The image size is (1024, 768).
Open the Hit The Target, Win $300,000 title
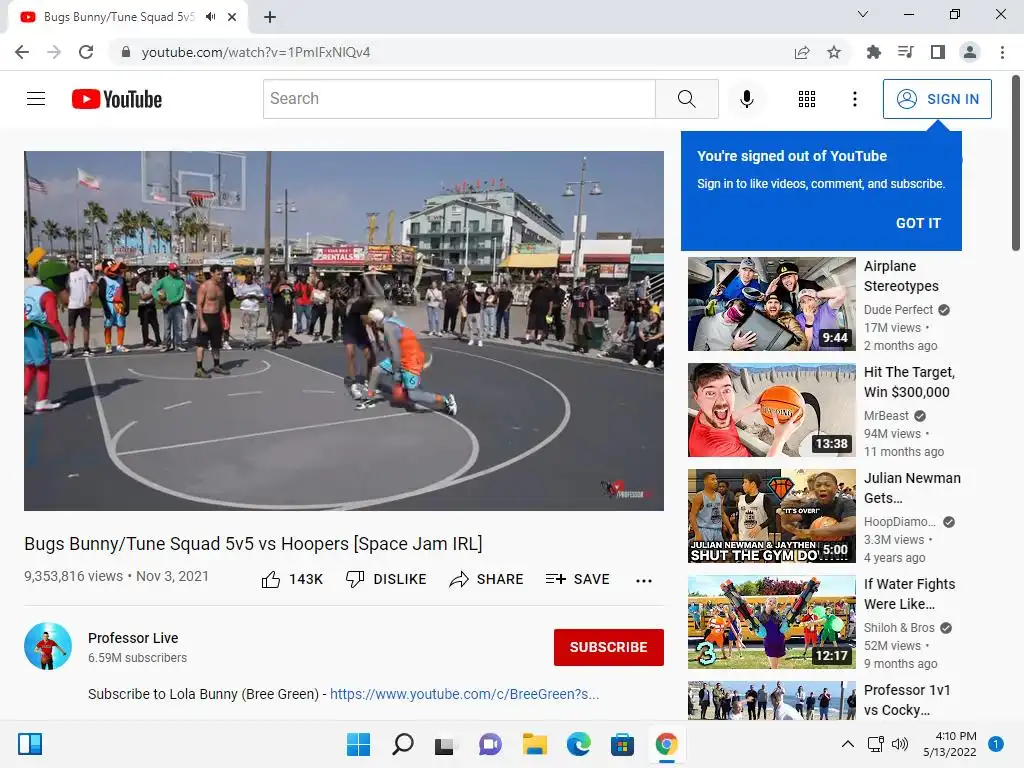(x=909, y=382)
